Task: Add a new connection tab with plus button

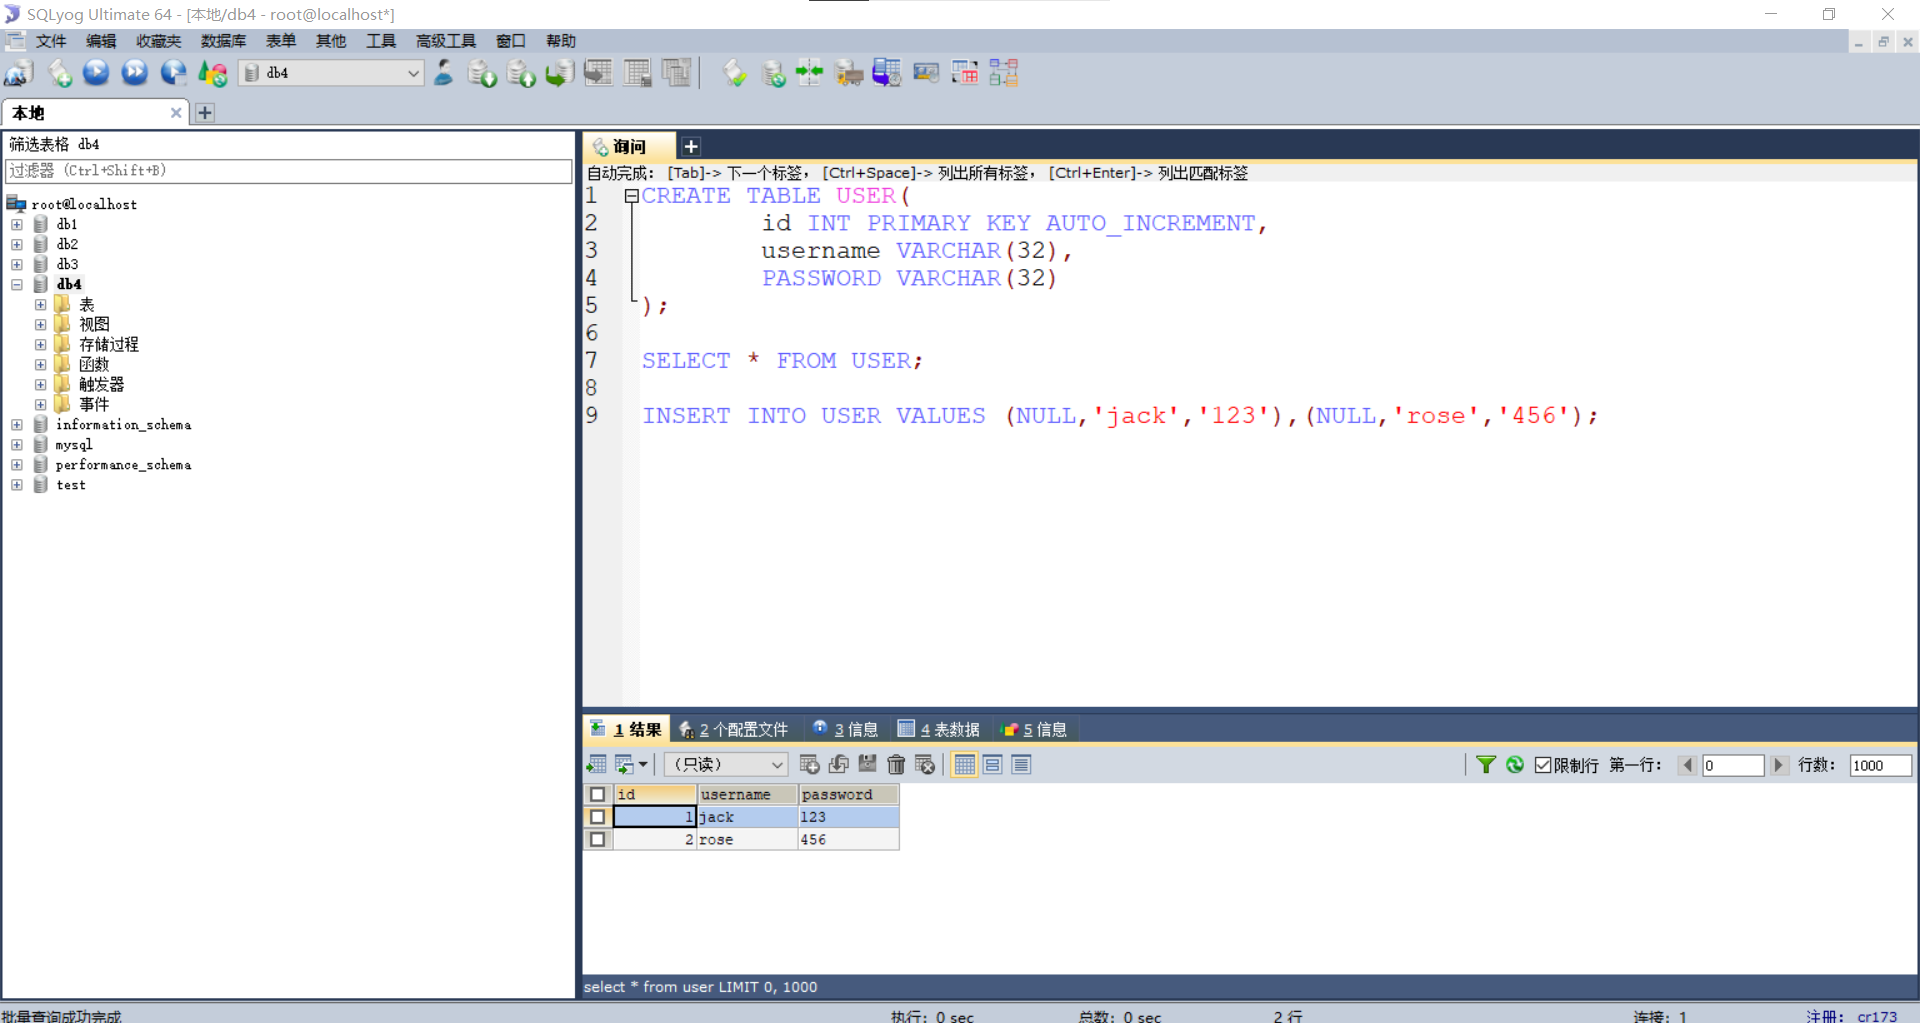Action: coord(205,113)
